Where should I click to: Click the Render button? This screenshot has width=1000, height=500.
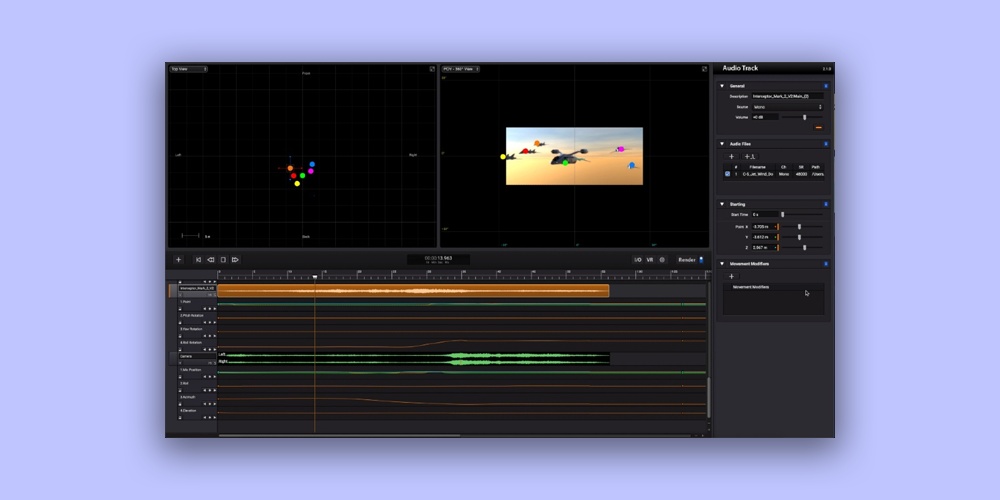687,259
